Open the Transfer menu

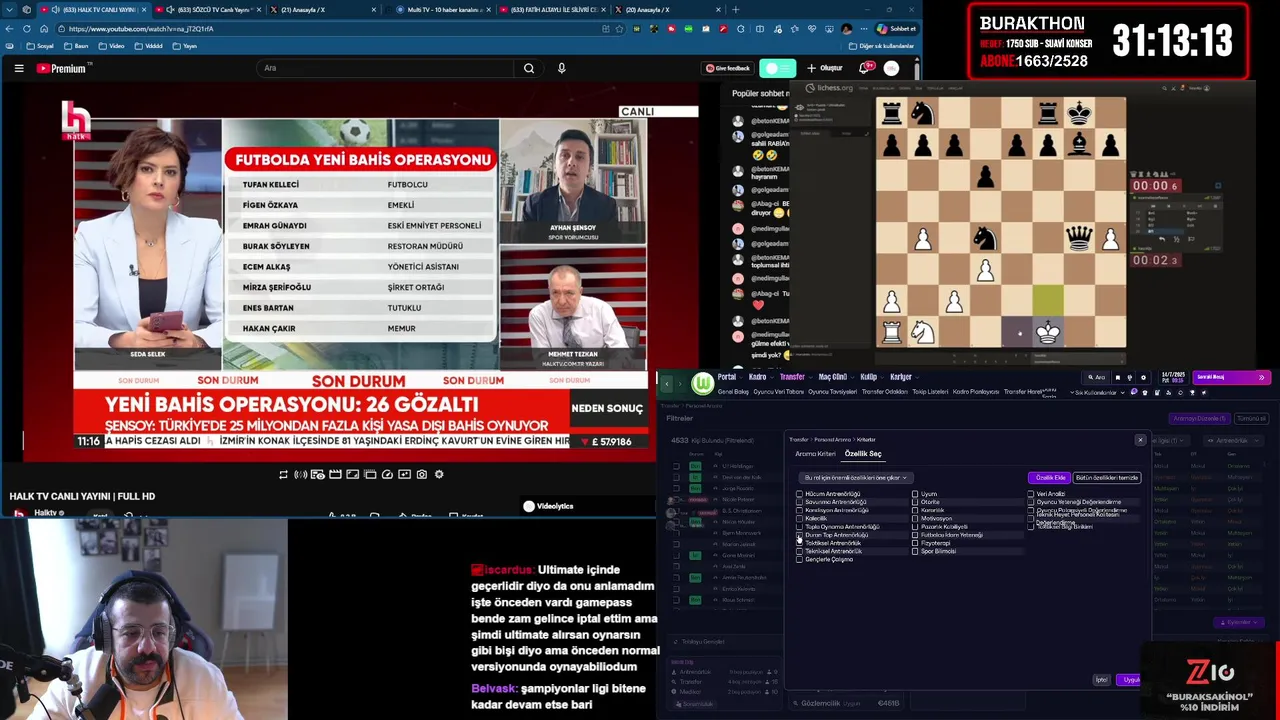click(792, 377)
